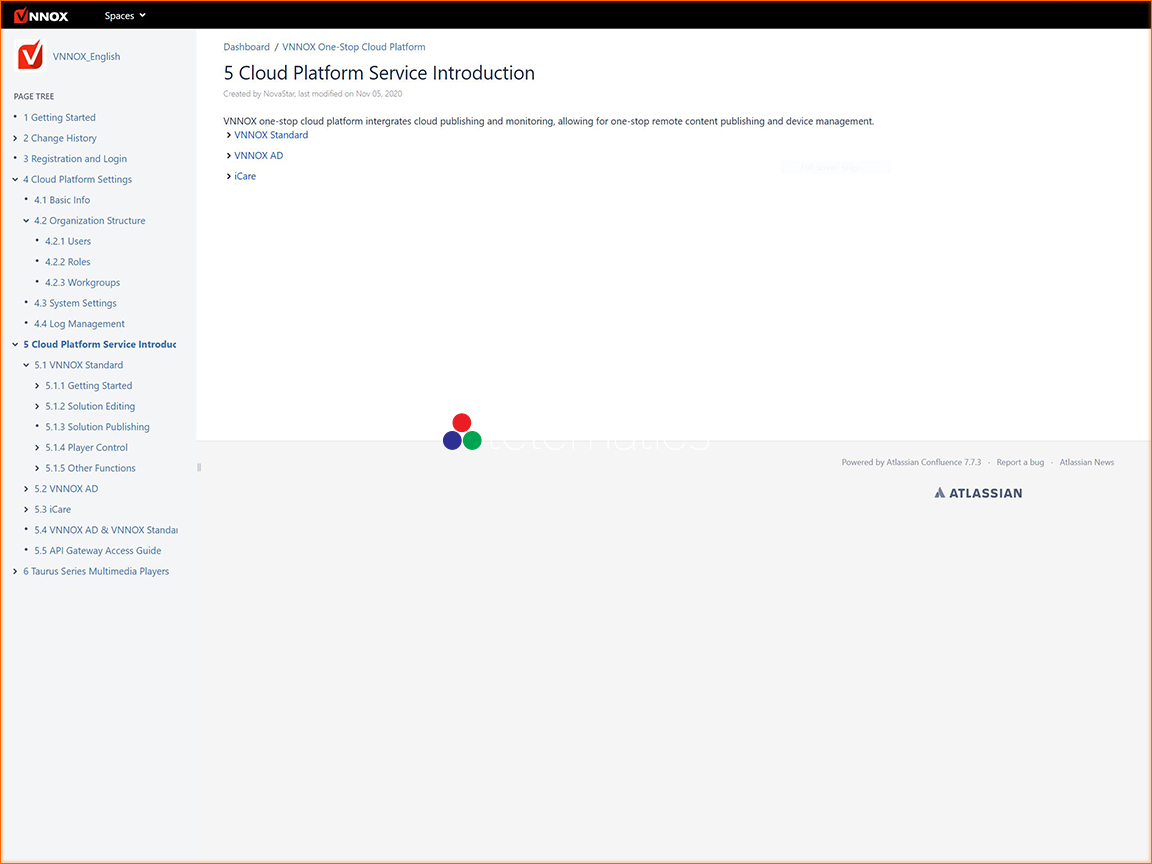Expand 5.1.5 Other Functions node
1152x864 pixels.
(37, 468)
